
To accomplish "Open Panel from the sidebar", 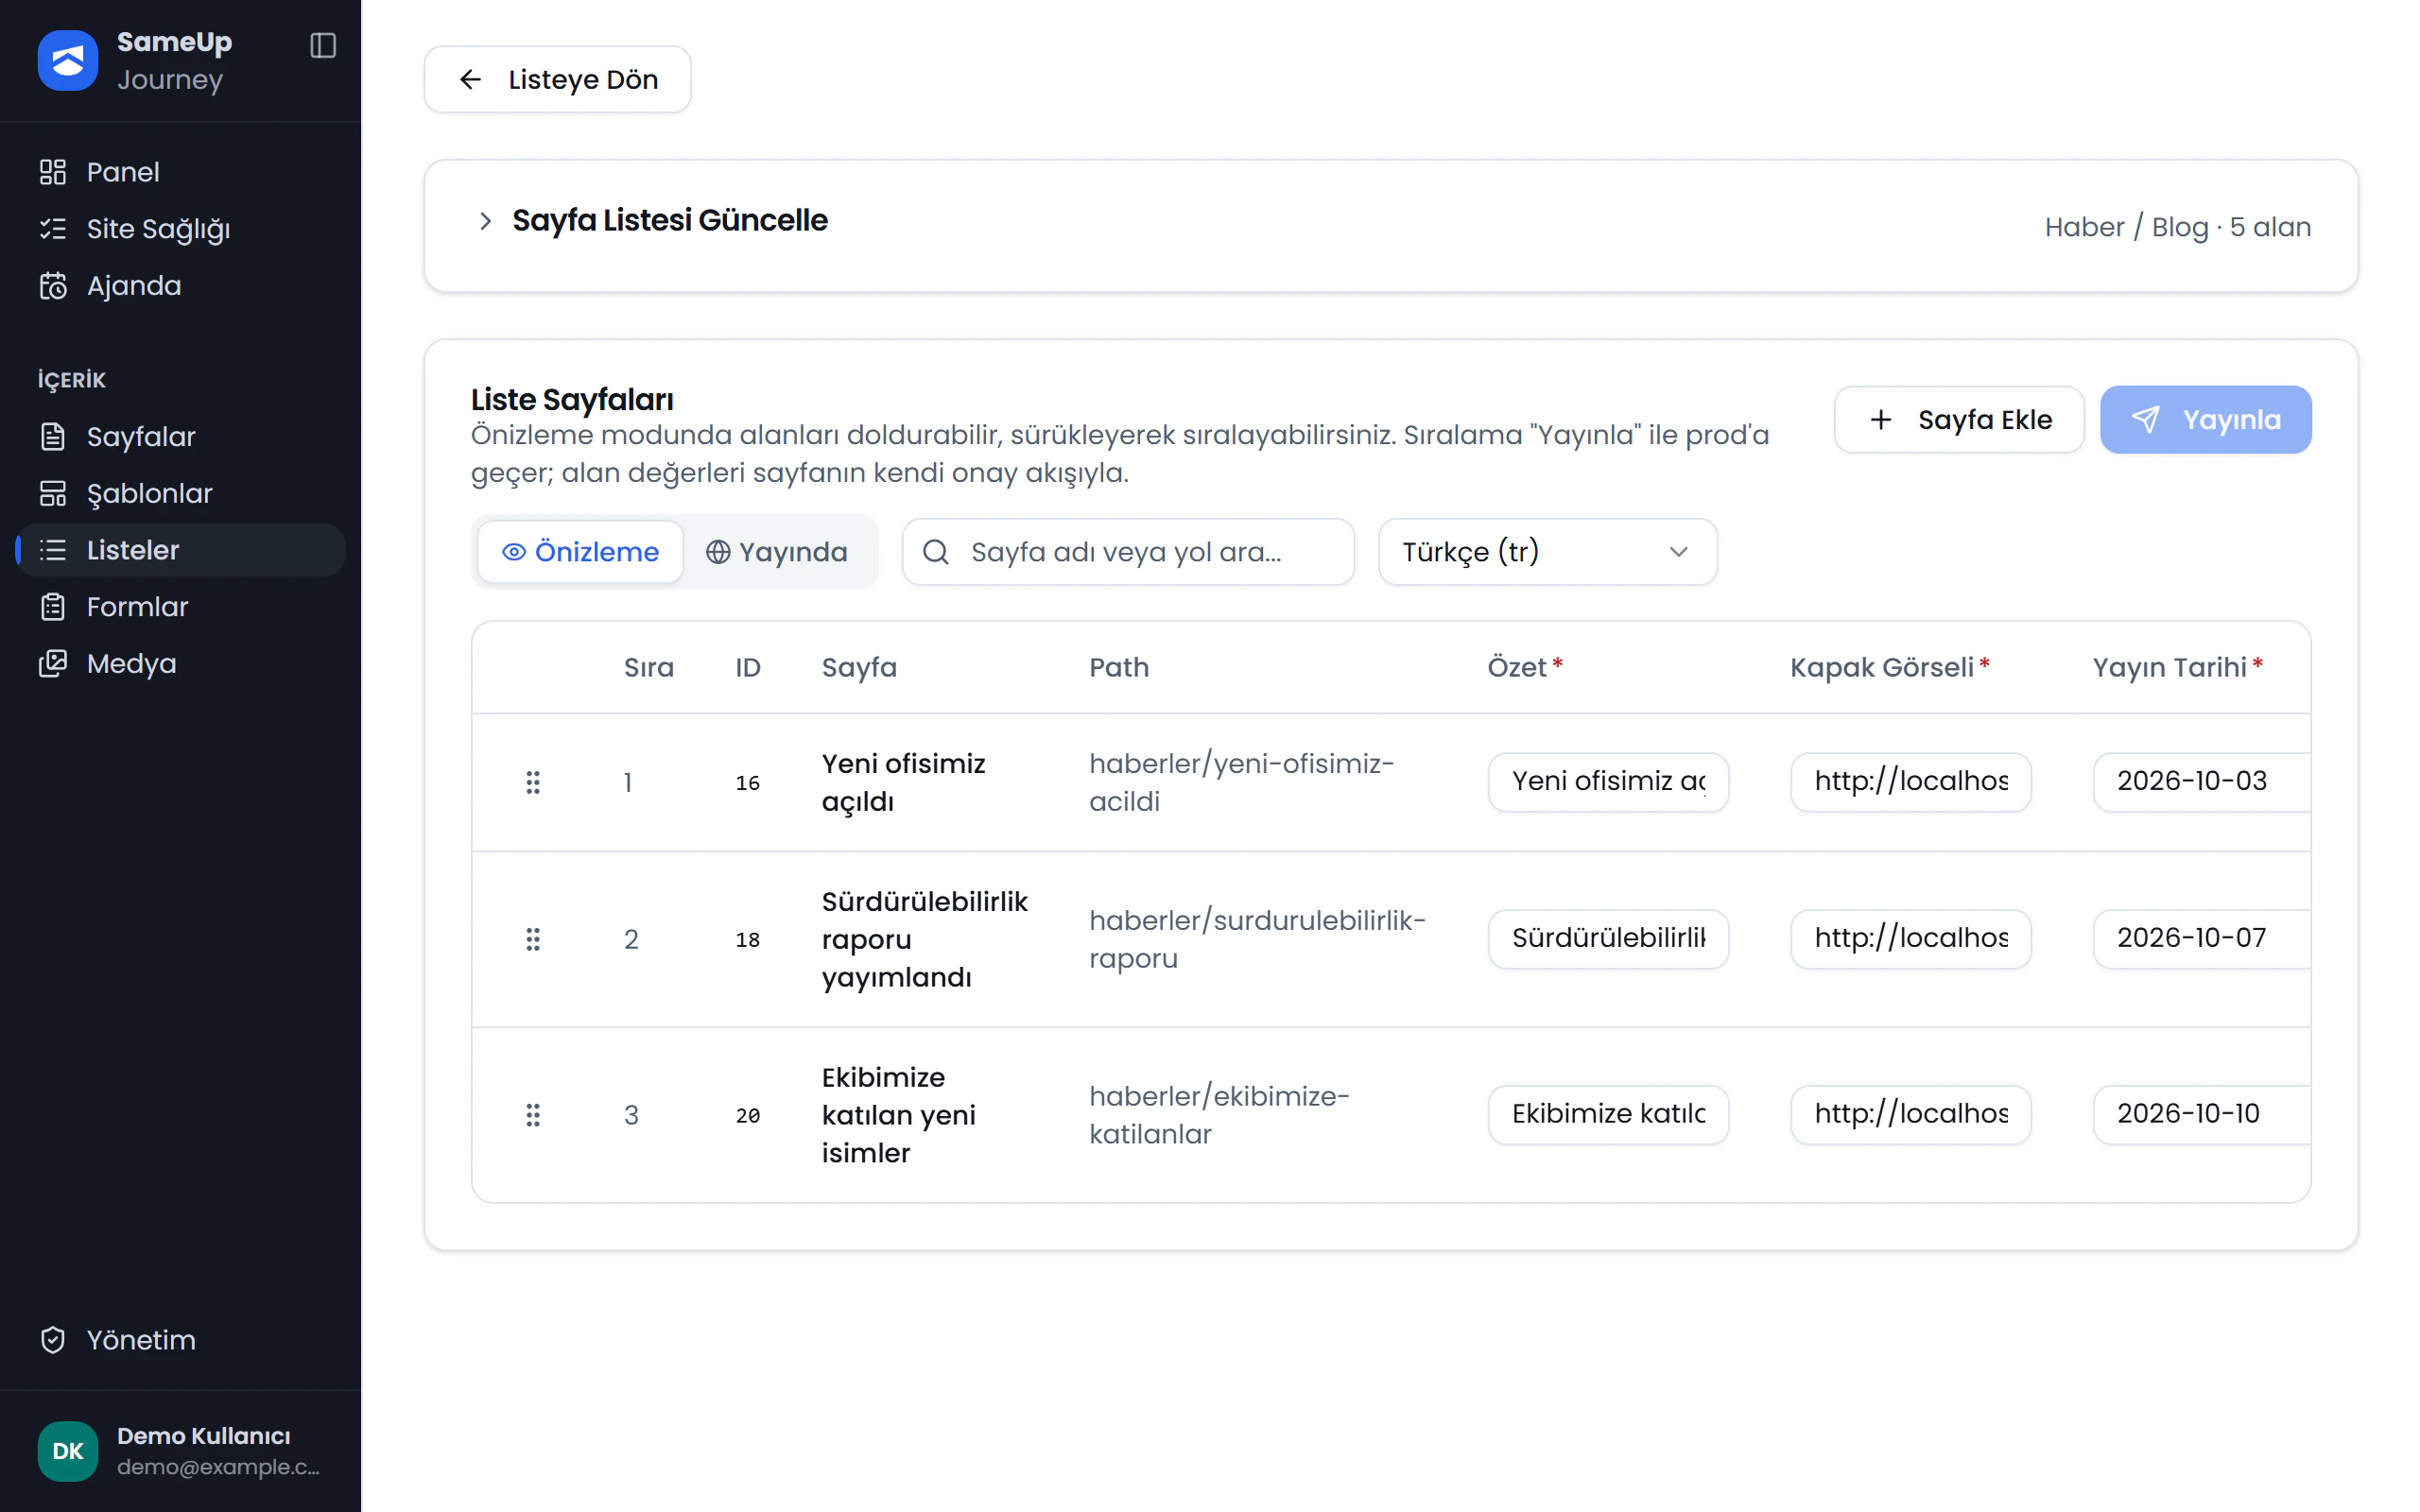I will tap(181, 172).
